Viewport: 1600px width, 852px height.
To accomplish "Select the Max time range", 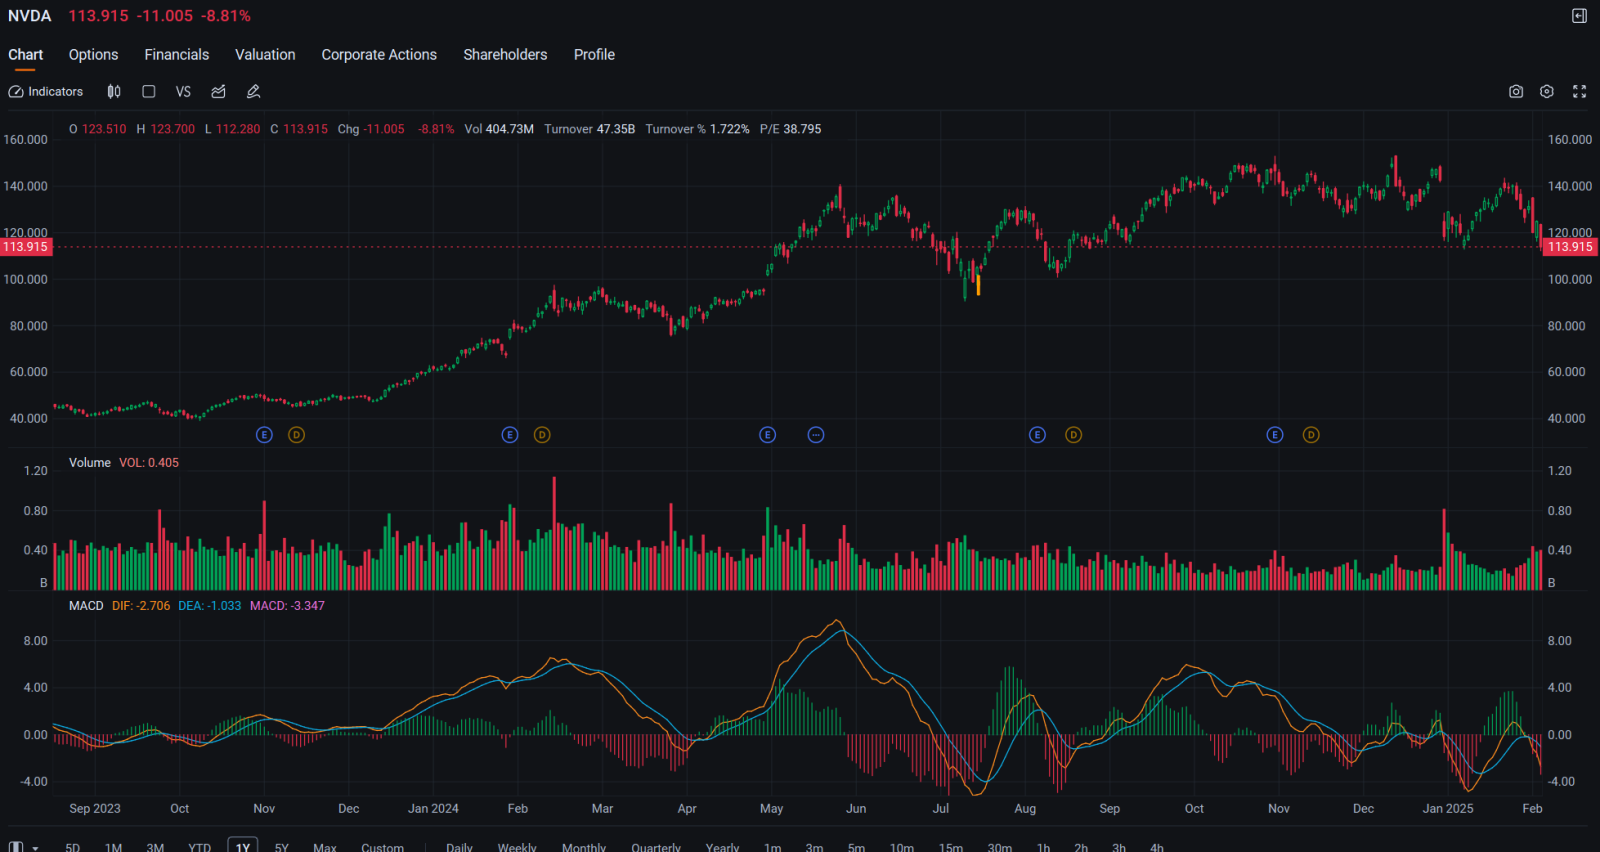I will click(x=325, y=847).
